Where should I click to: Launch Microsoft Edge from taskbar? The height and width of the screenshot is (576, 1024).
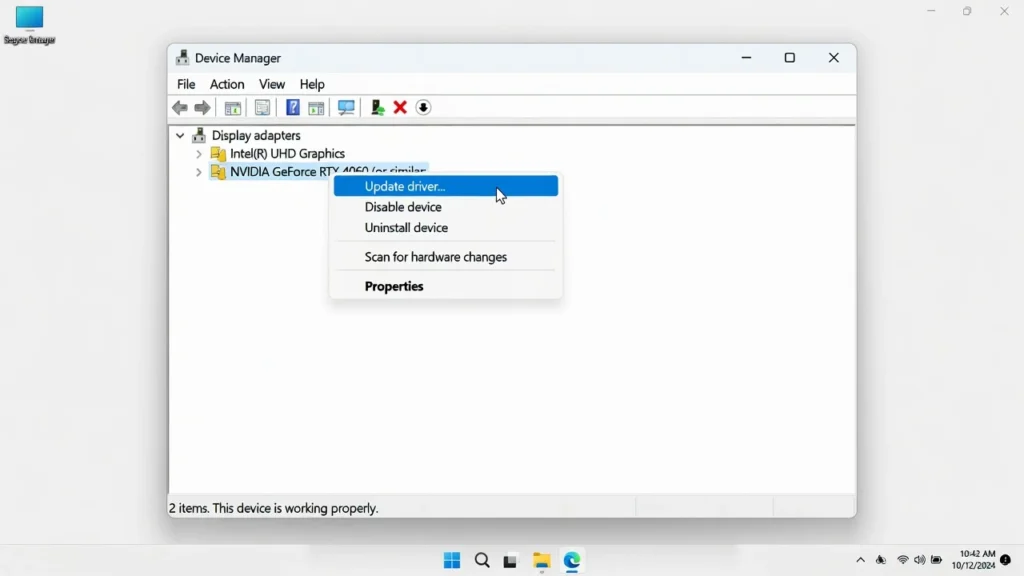[x=572, y=560]
